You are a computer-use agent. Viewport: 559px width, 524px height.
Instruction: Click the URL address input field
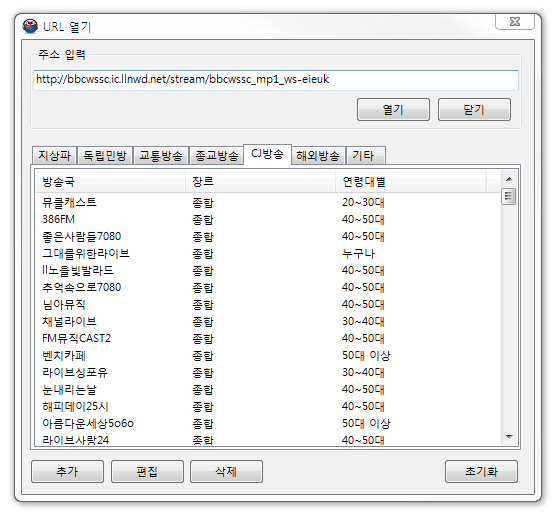[276, 80]
